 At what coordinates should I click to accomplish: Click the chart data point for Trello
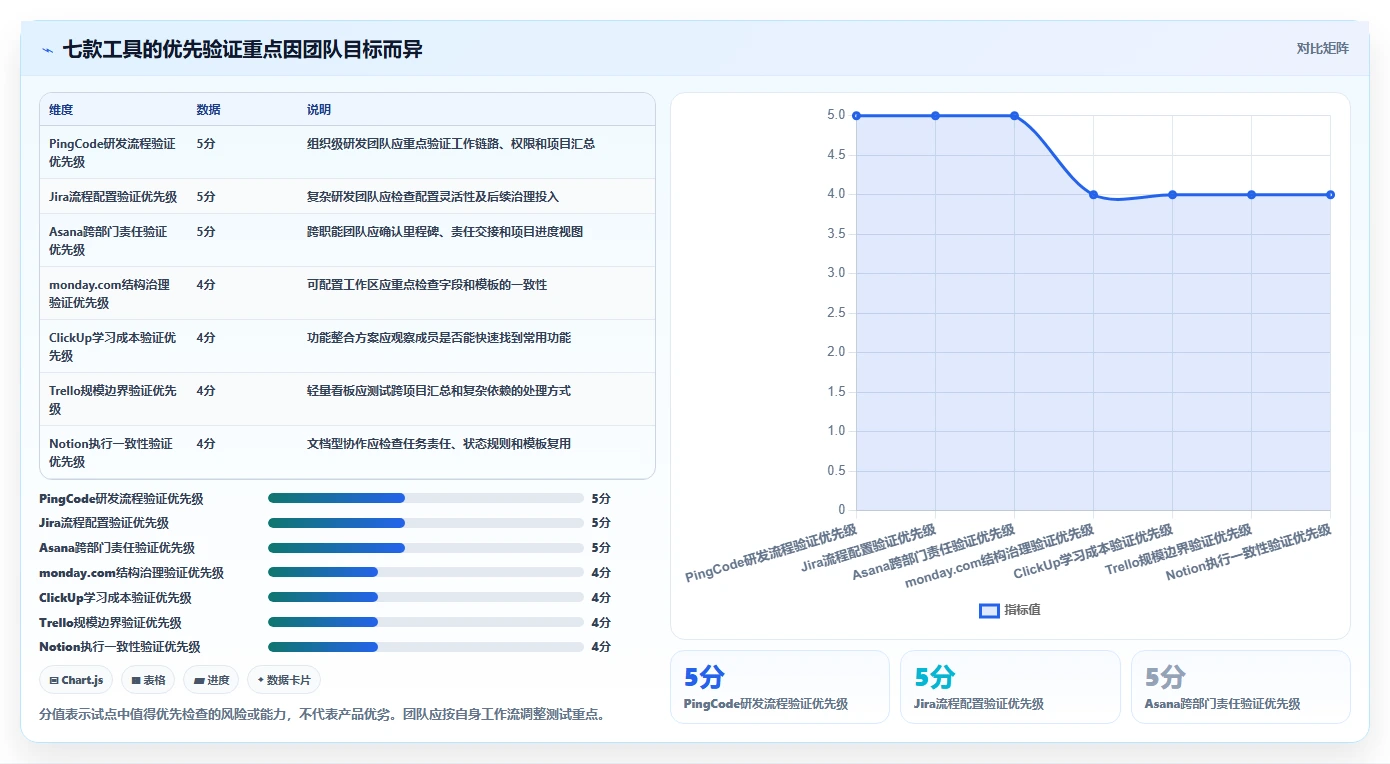tap(1251, 195)
